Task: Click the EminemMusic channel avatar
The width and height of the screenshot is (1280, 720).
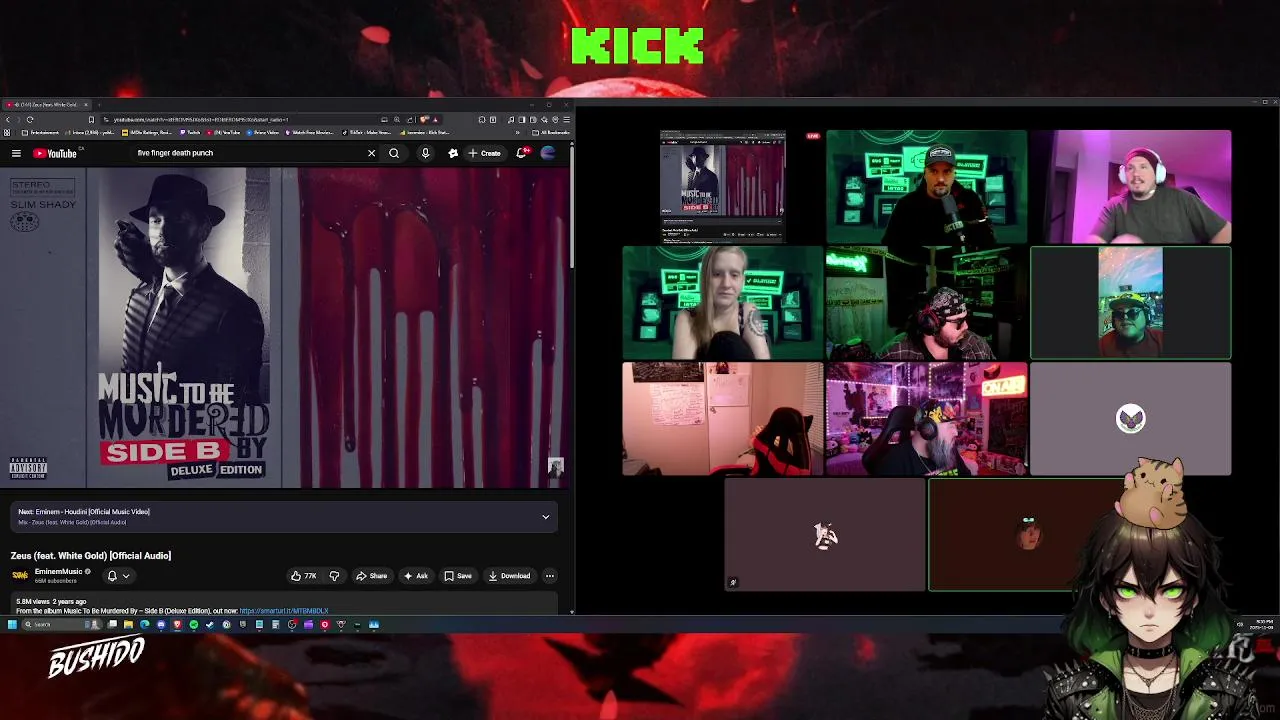Action: point(19,575)
